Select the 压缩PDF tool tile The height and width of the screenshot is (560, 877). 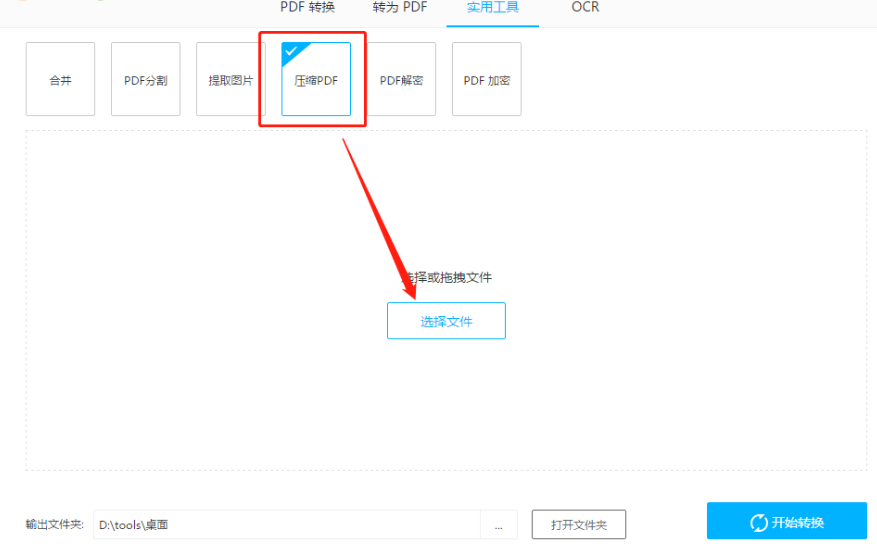click(x=316, y=79)
